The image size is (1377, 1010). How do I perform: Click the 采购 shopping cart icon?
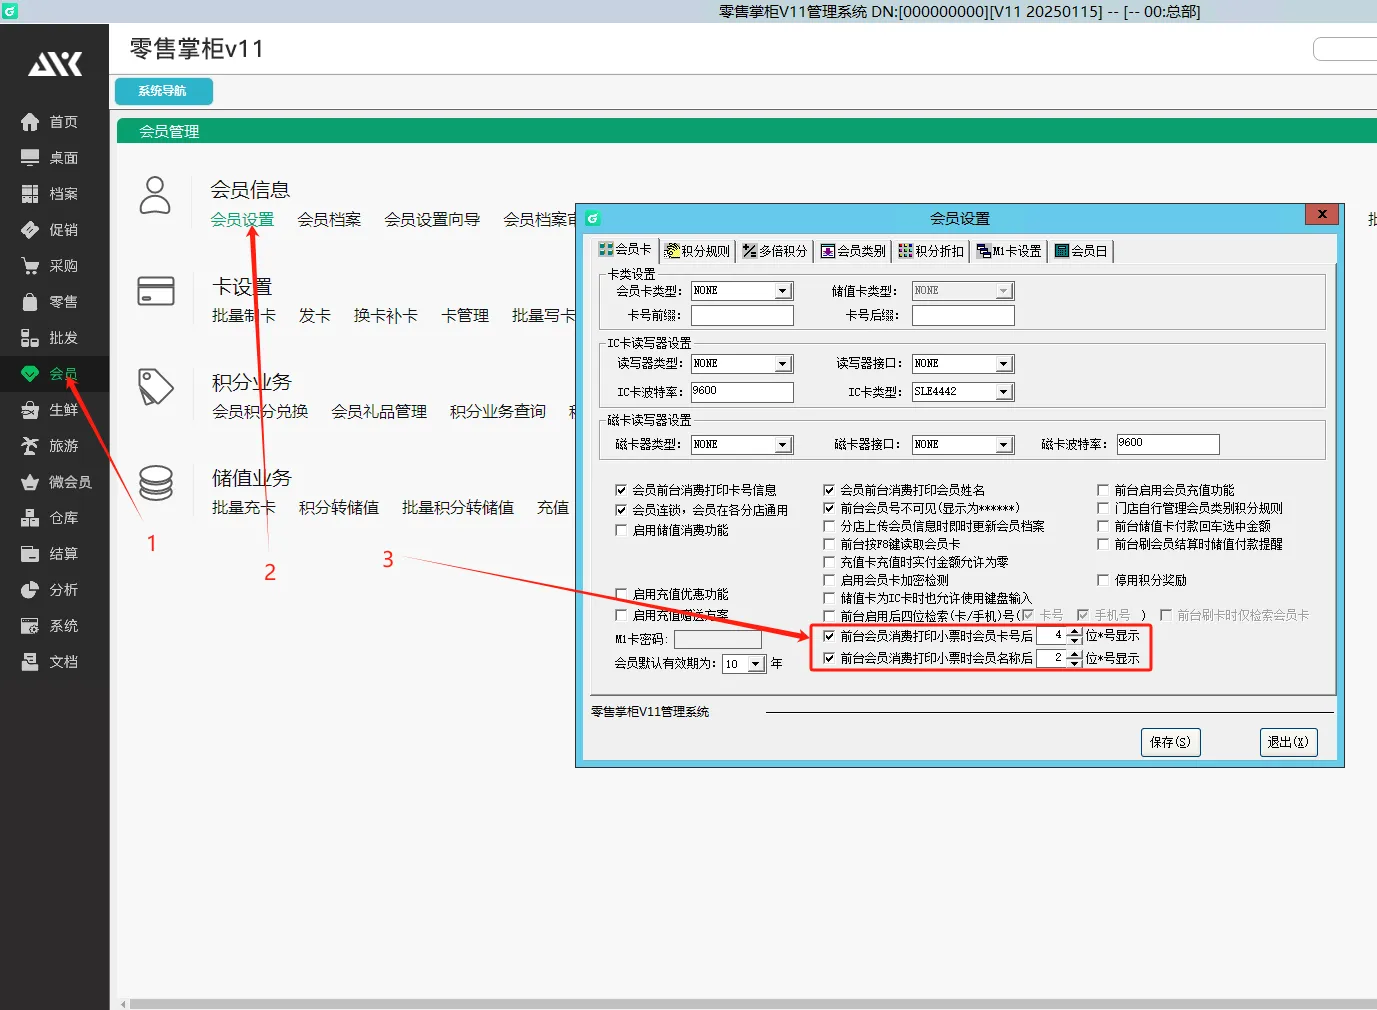[x=30, y=266]
